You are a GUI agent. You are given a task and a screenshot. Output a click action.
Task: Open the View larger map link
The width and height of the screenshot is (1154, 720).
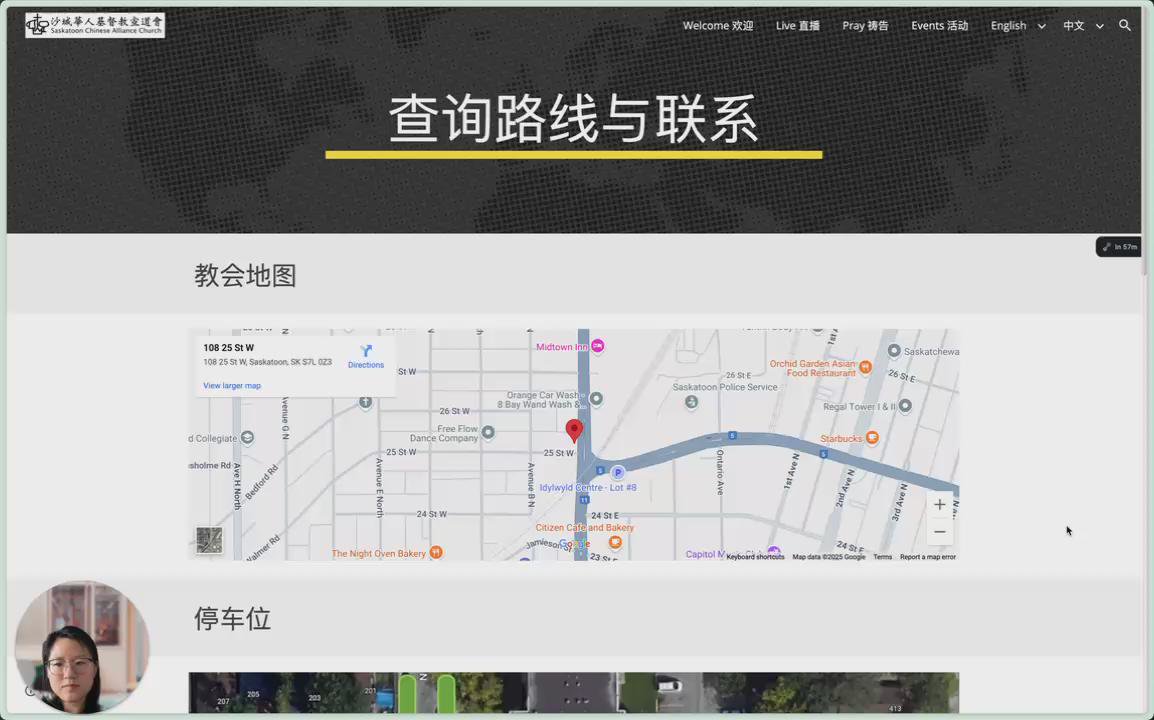coord(232,385)
